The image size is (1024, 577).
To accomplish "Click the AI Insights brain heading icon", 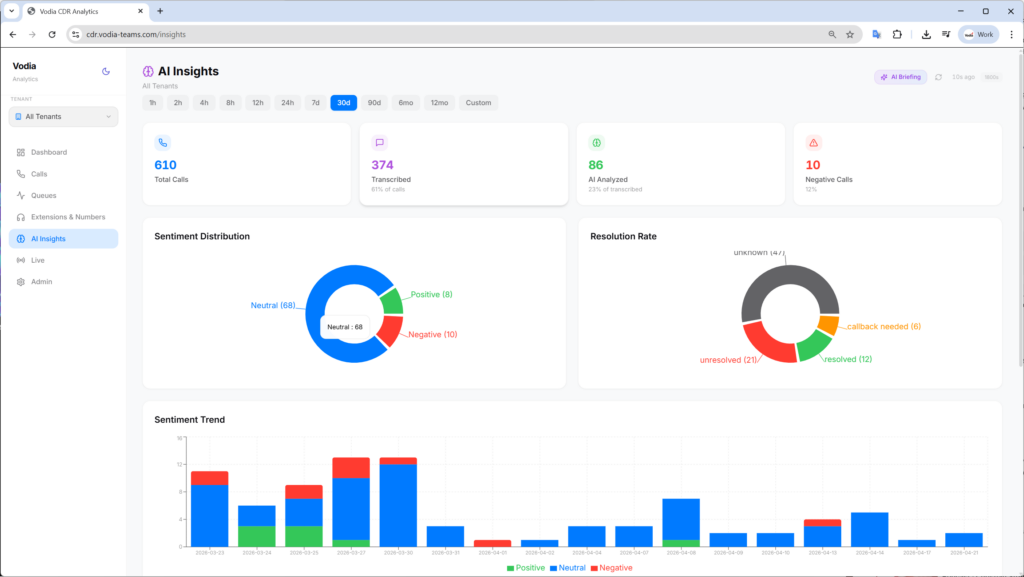I will tap(148, 71).
